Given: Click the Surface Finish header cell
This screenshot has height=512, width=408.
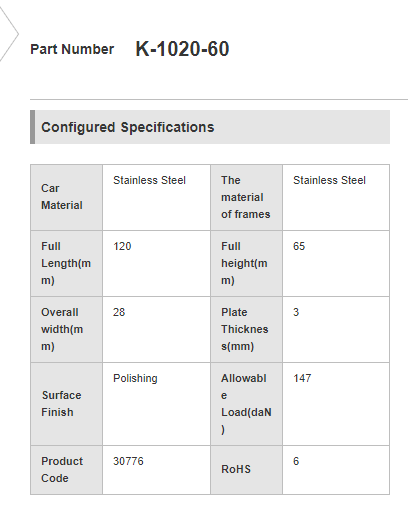Looking at the screenshot, I should [x=66, y=404].
